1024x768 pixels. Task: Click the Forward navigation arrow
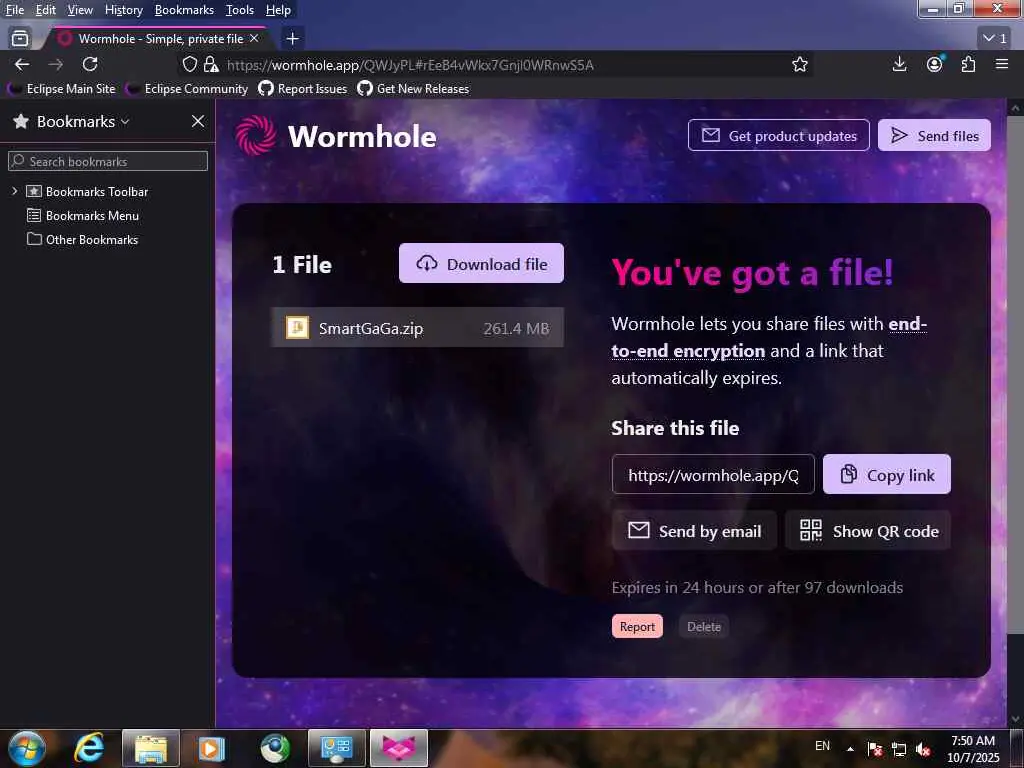(x=56, y=64)
